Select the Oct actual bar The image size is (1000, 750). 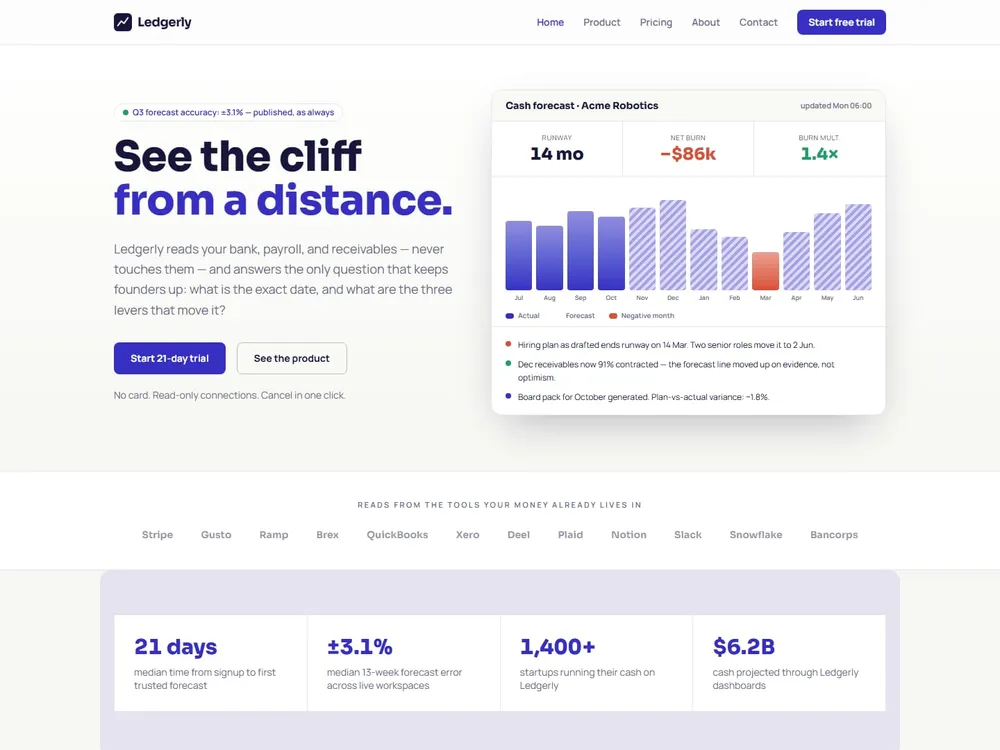coord(611,254)
